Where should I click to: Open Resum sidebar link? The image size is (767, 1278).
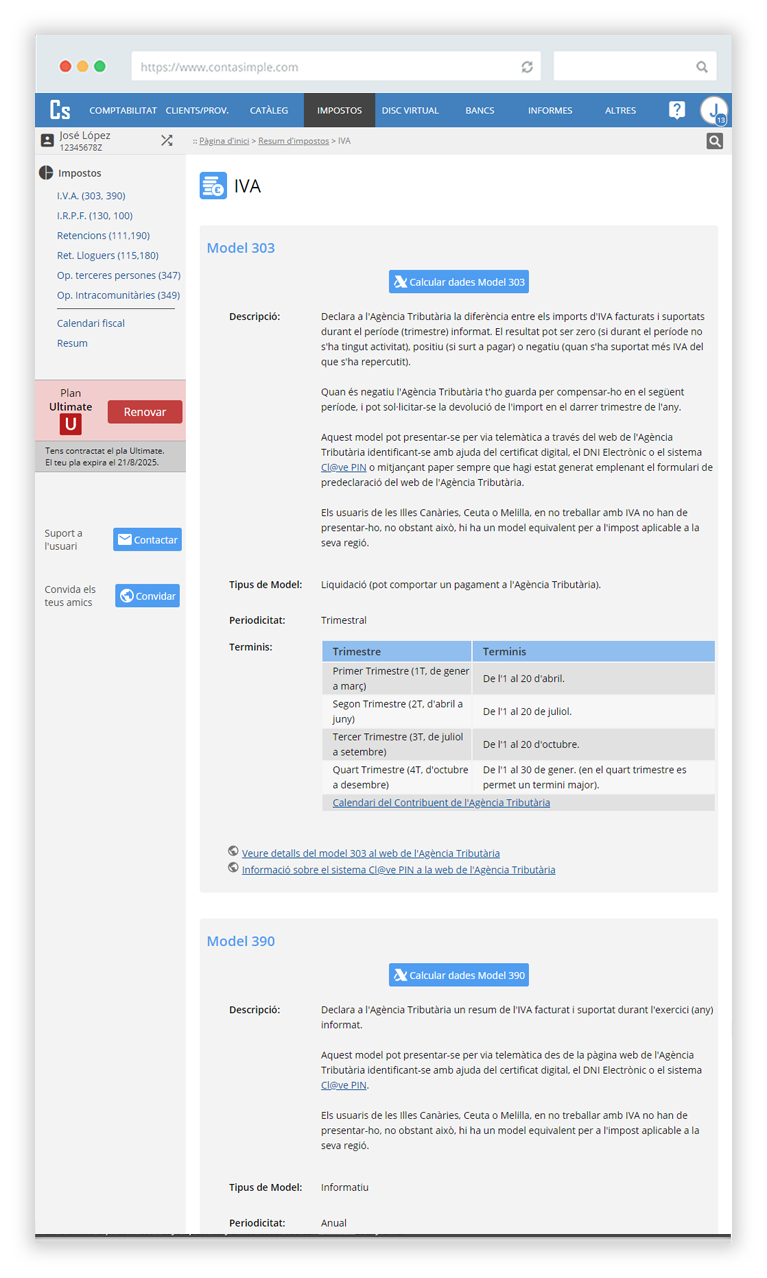tap(72, 343)
